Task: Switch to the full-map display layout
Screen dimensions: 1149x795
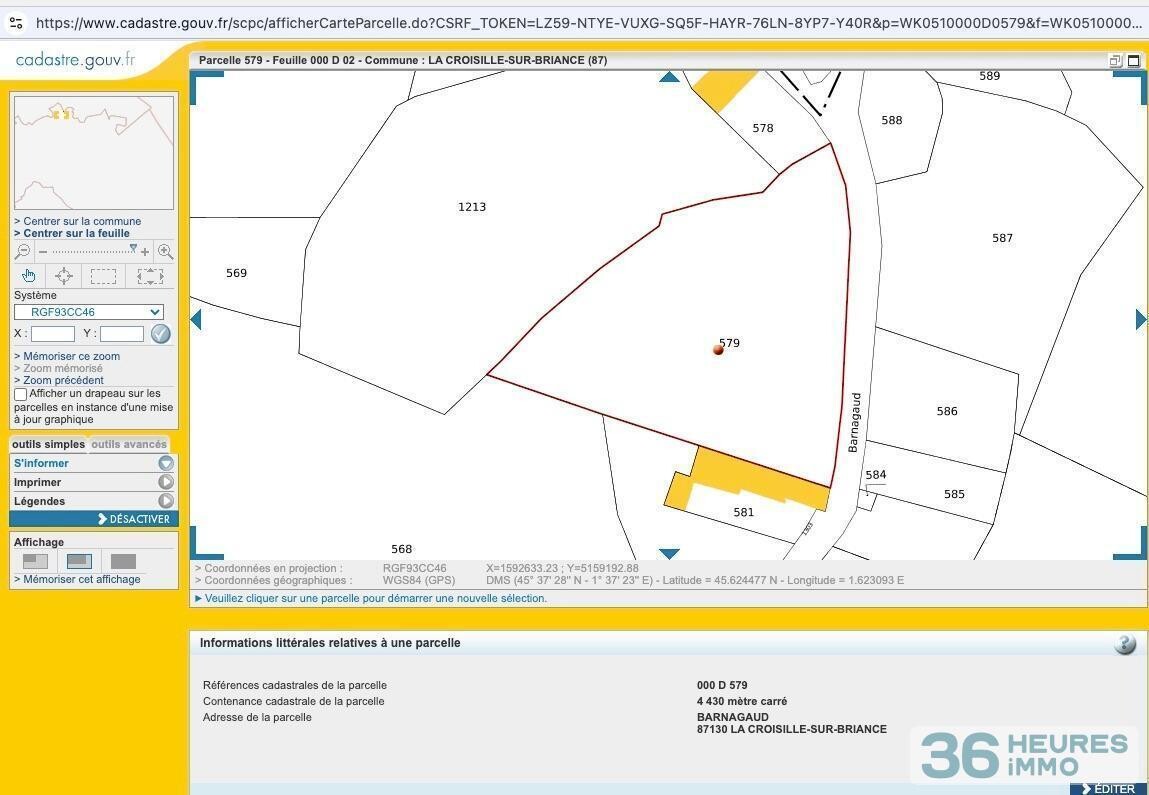Action: (x=123, y=561)
